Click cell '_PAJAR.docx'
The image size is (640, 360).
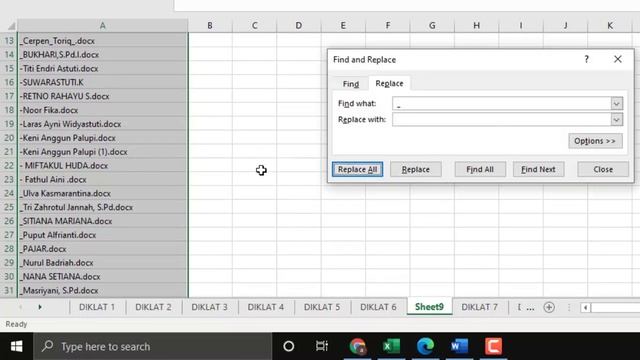coord(102,249)
